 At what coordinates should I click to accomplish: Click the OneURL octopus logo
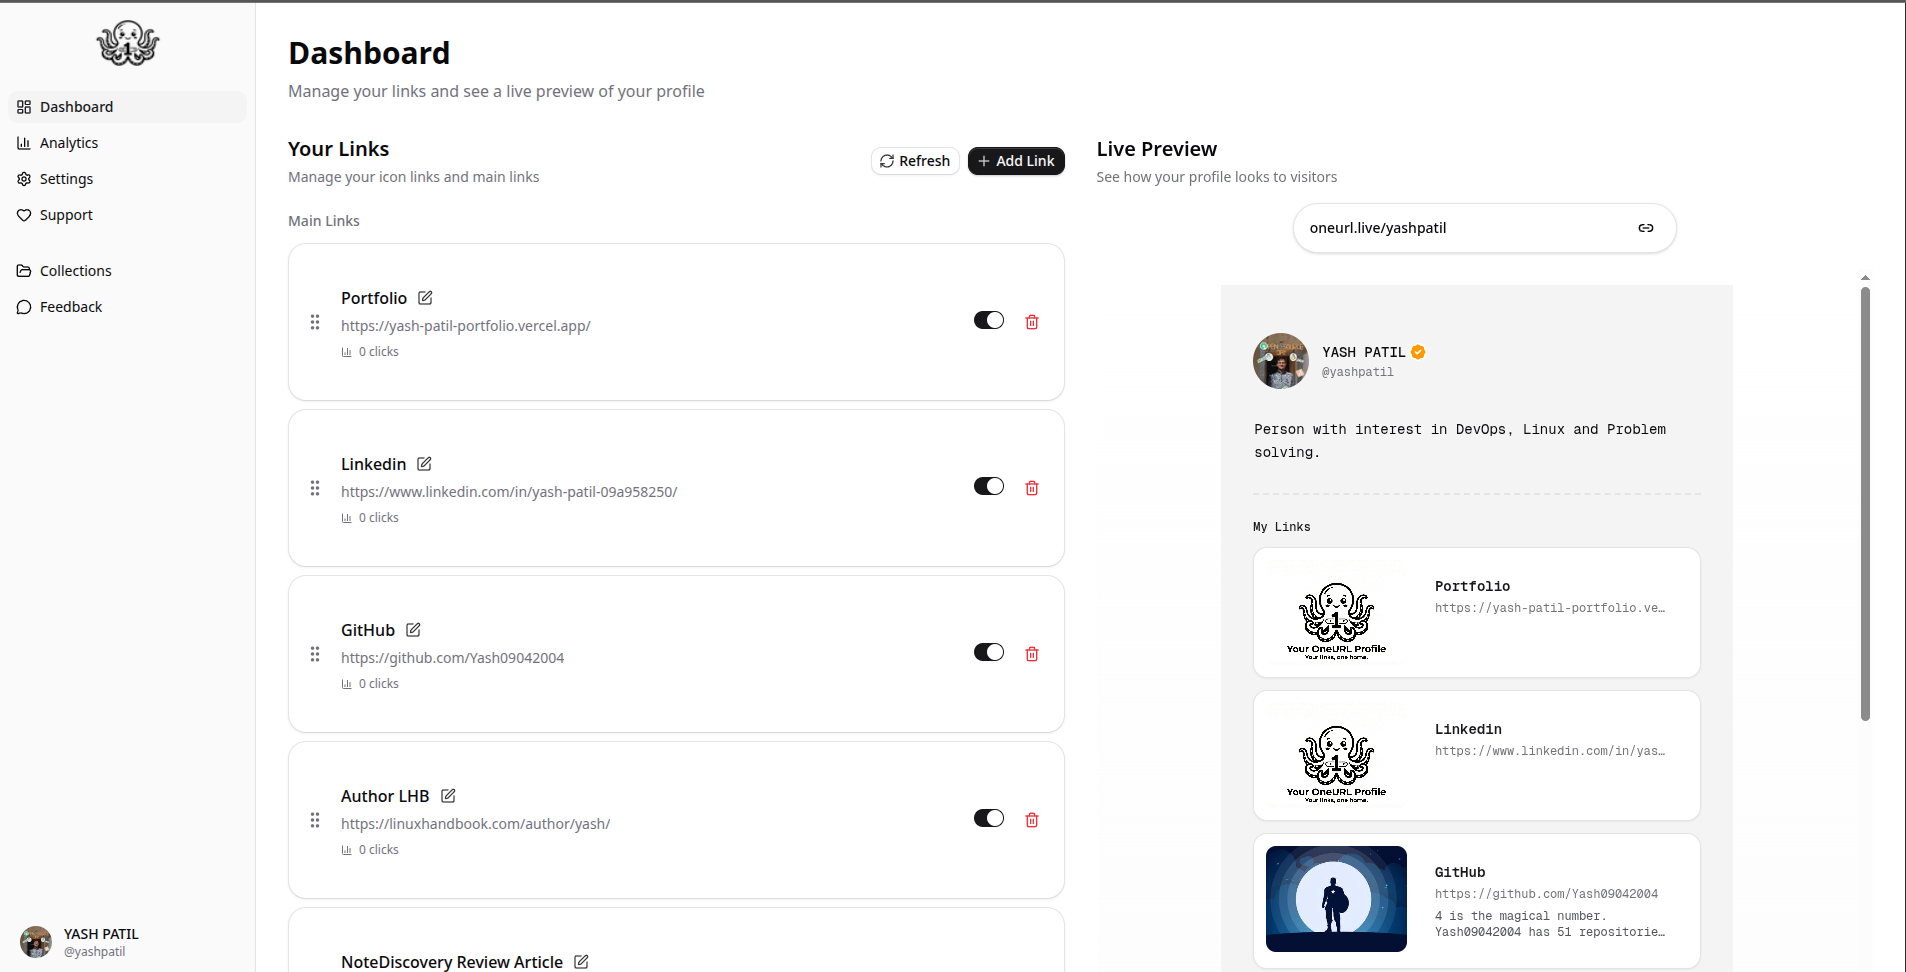127,43
